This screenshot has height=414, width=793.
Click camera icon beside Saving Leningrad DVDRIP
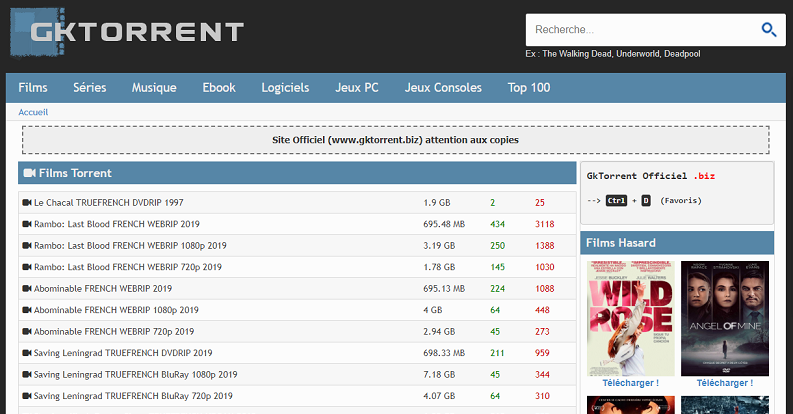[27, 353]
